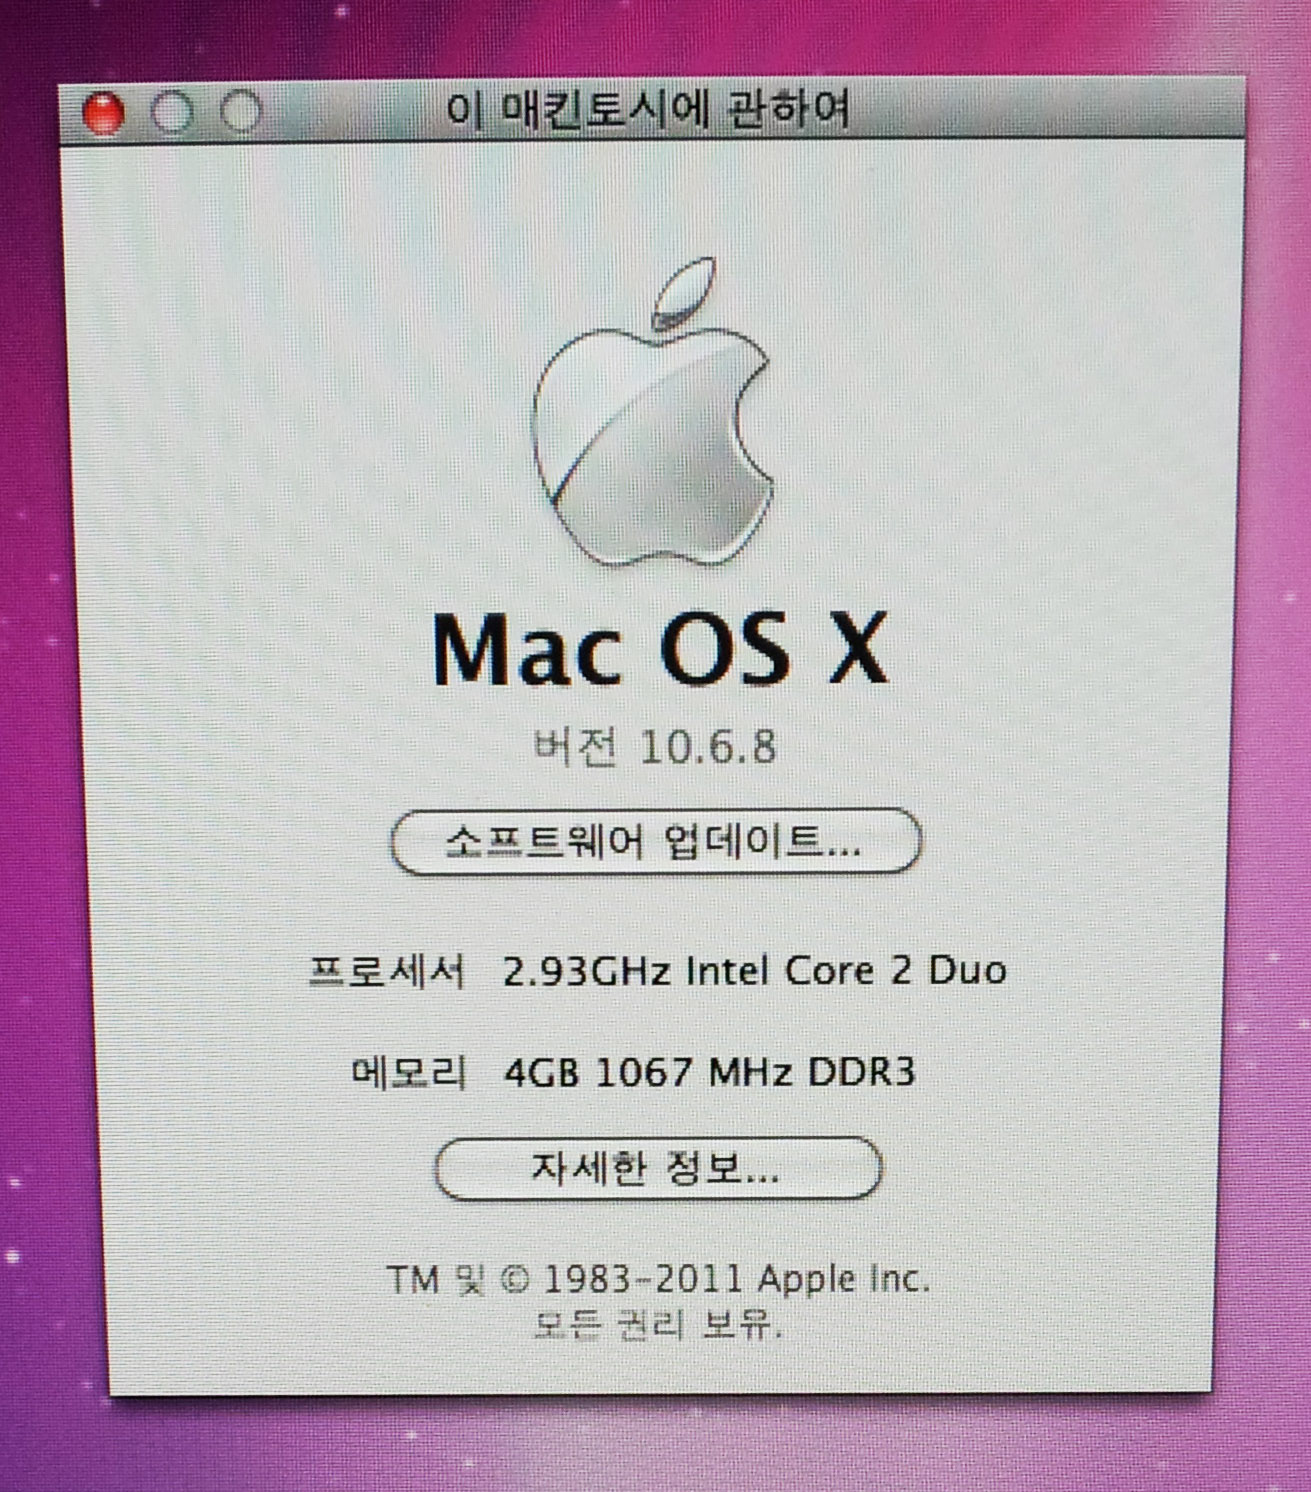Click the 프로세서 label
The image size is (1311, 1492).
[x=387, y=971]
